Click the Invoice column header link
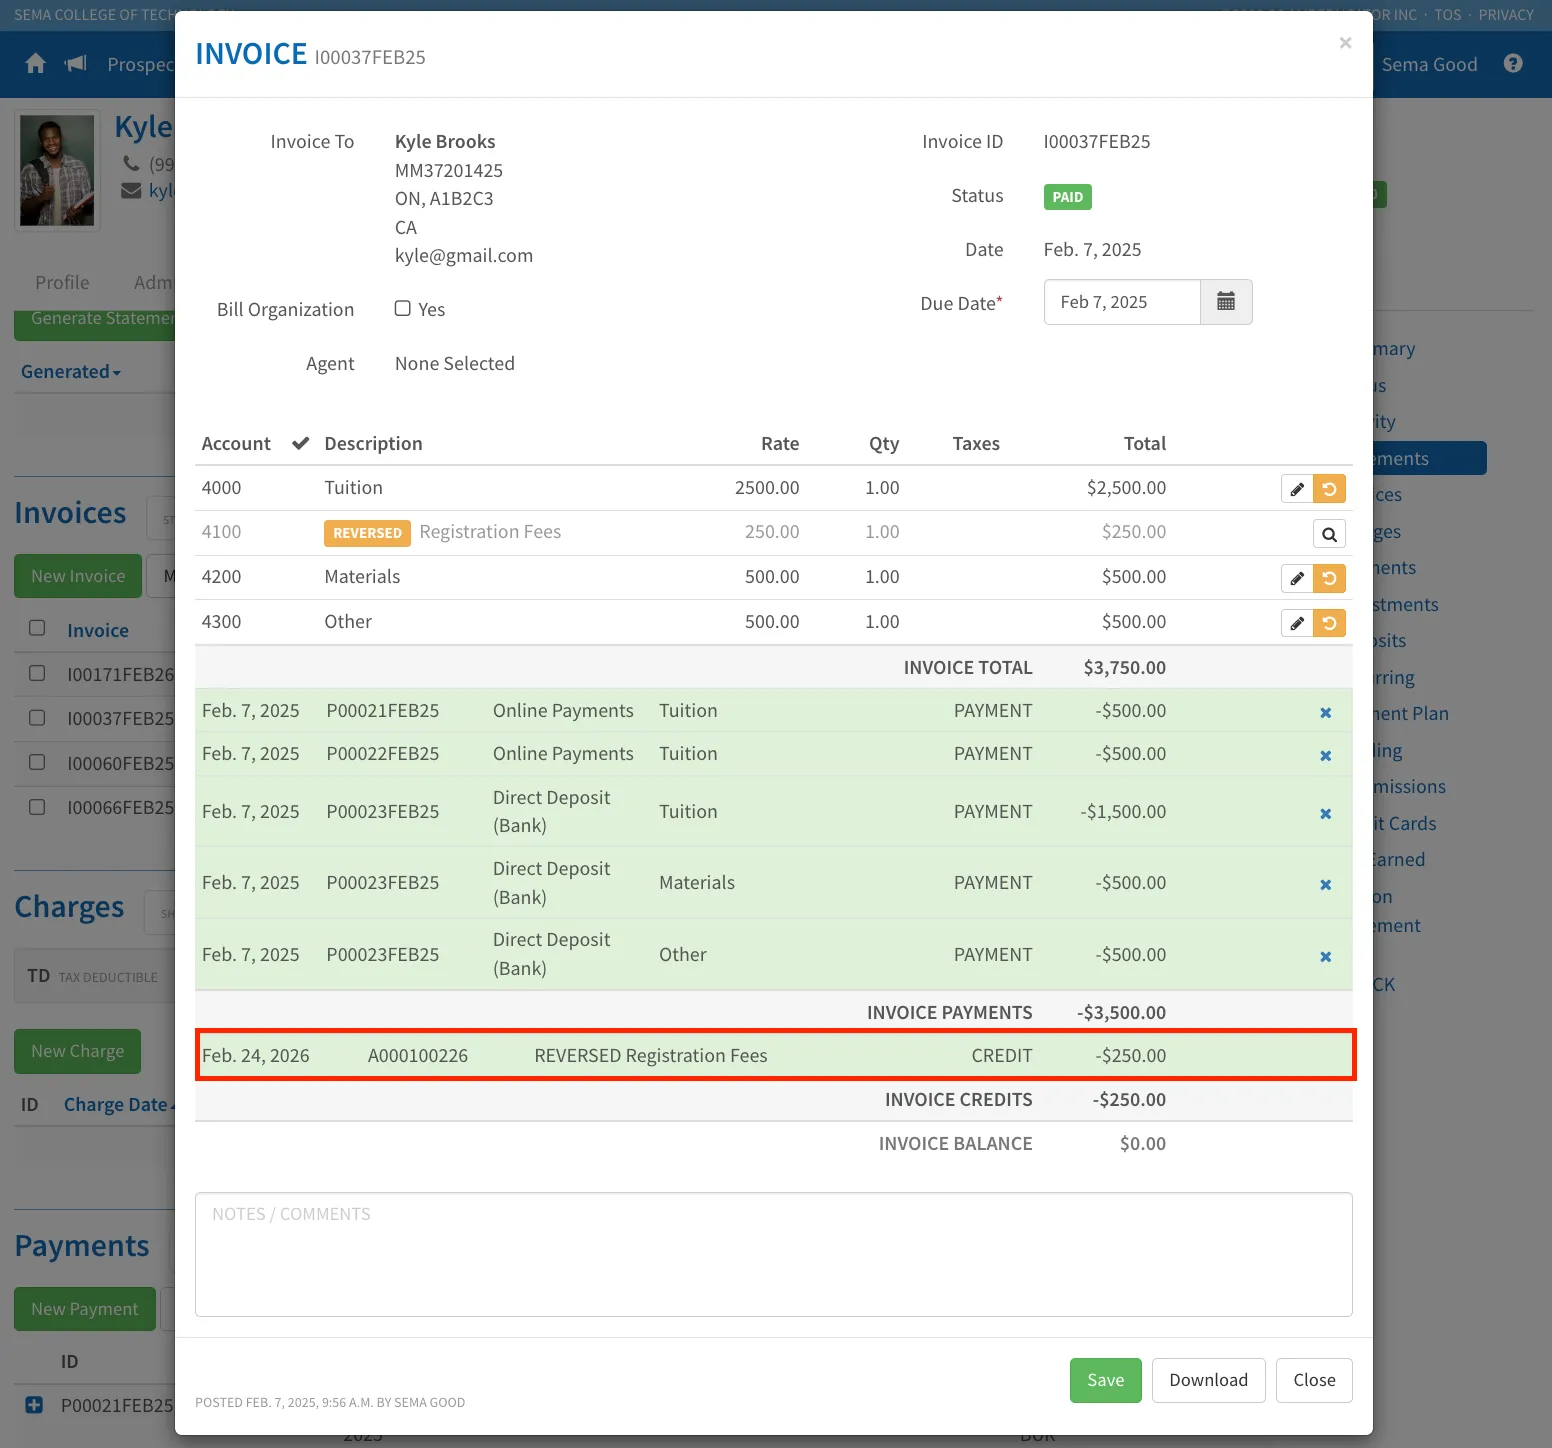This screenshot has height=1448, width=1552. tap(98, 630)
